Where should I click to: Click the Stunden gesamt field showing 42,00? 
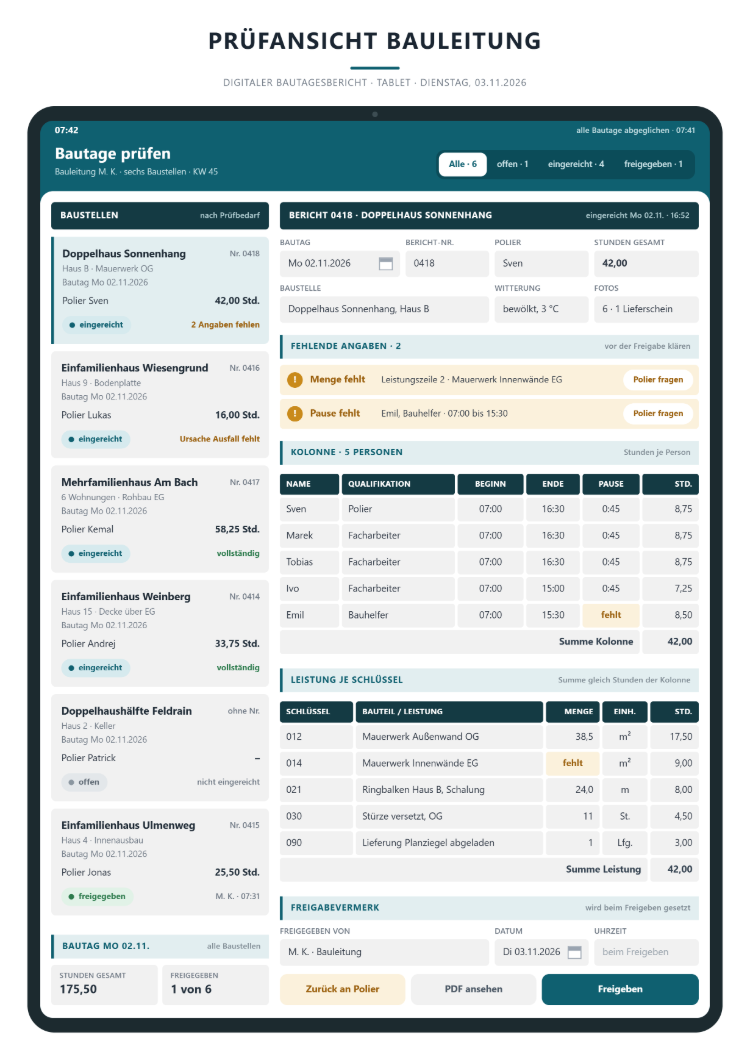click(x=647, y=264)
